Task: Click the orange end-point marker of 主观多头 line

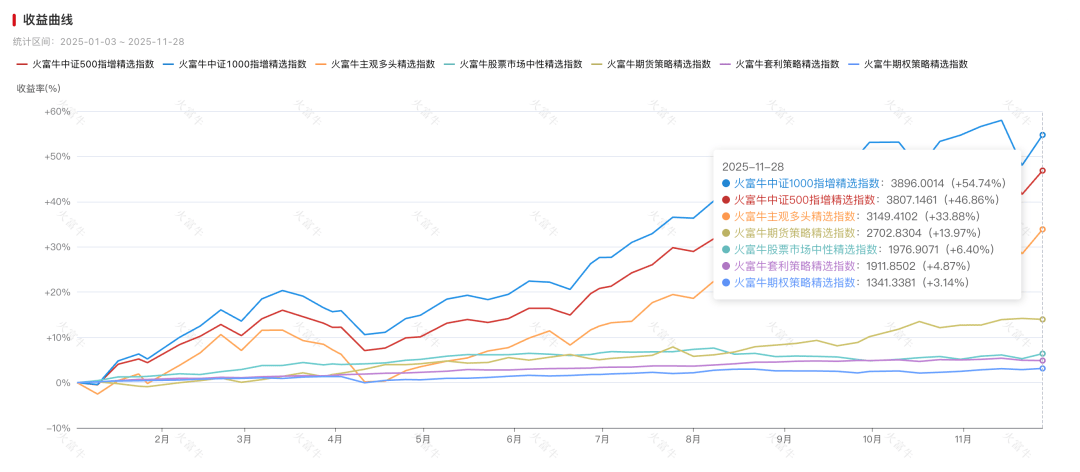Action: (1042, 229)
